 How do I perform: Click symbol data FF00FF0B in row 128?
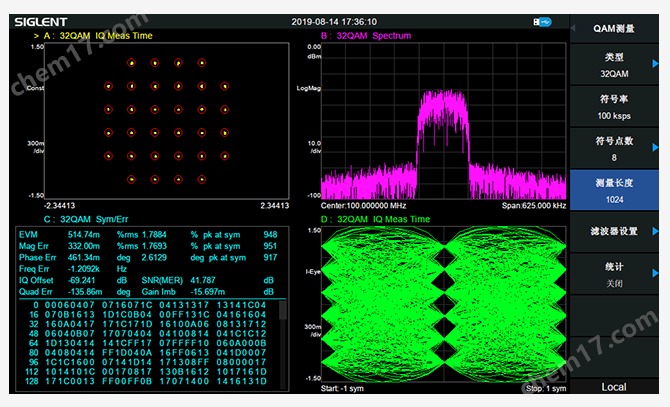[x=127, y=381]
